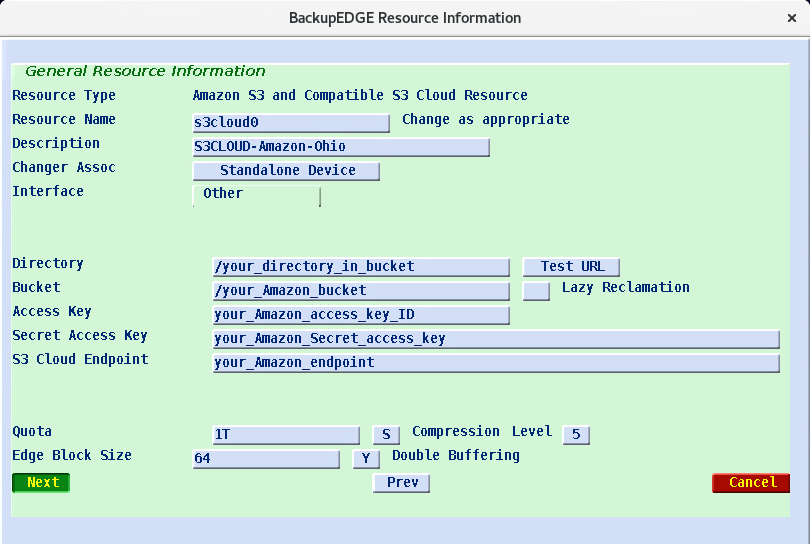Toggle the Double Buffering Y field

point(366,458)
